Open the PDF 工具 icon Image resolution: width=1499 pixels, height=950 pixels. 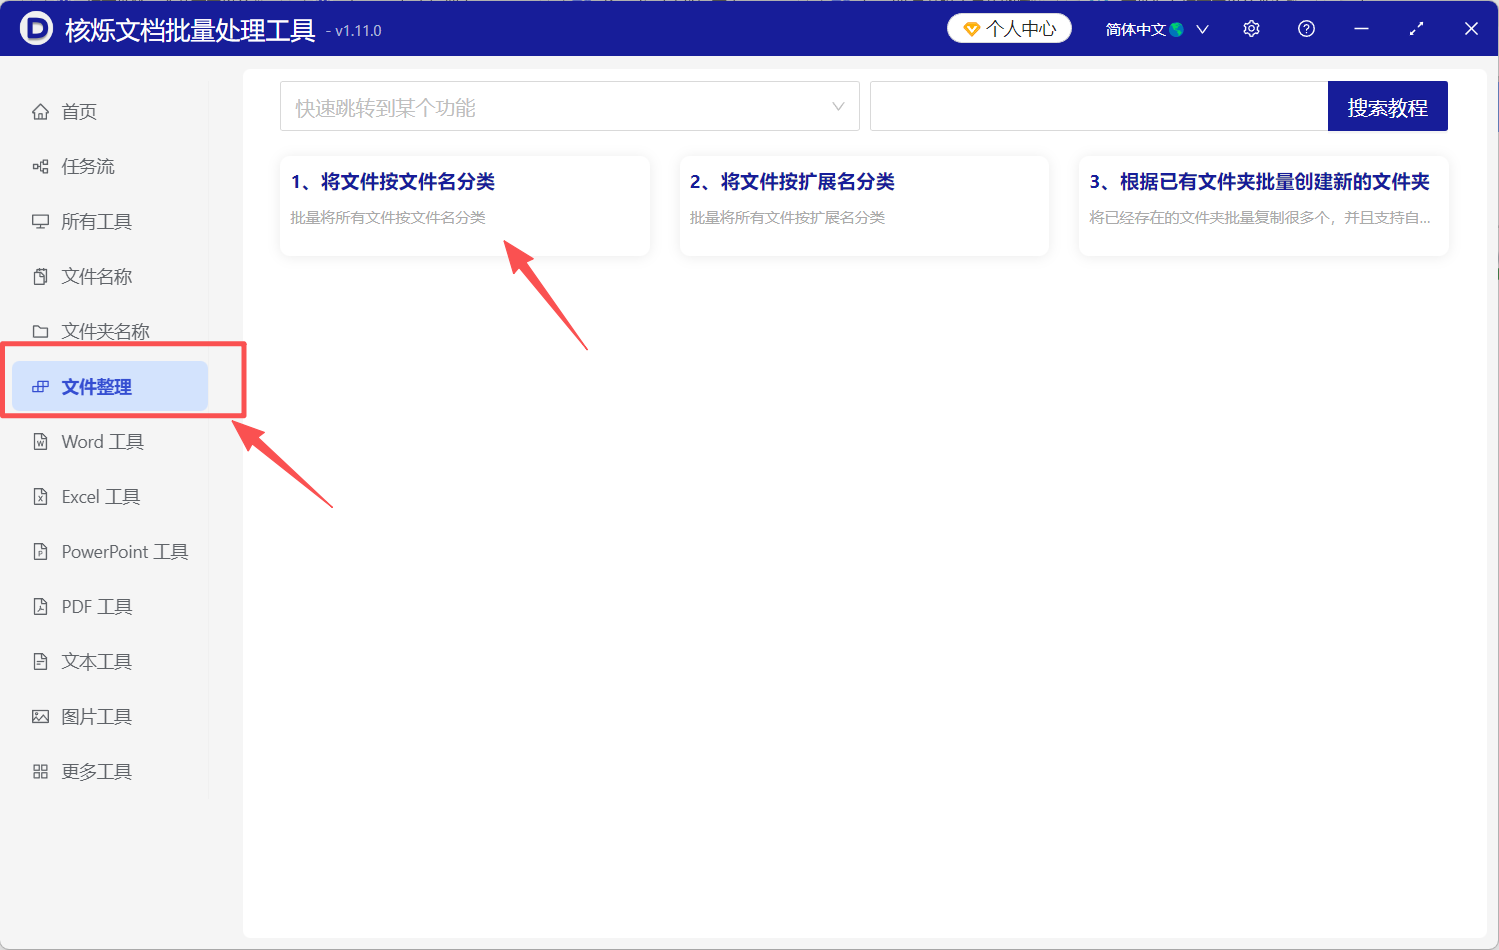pos(40,606)
